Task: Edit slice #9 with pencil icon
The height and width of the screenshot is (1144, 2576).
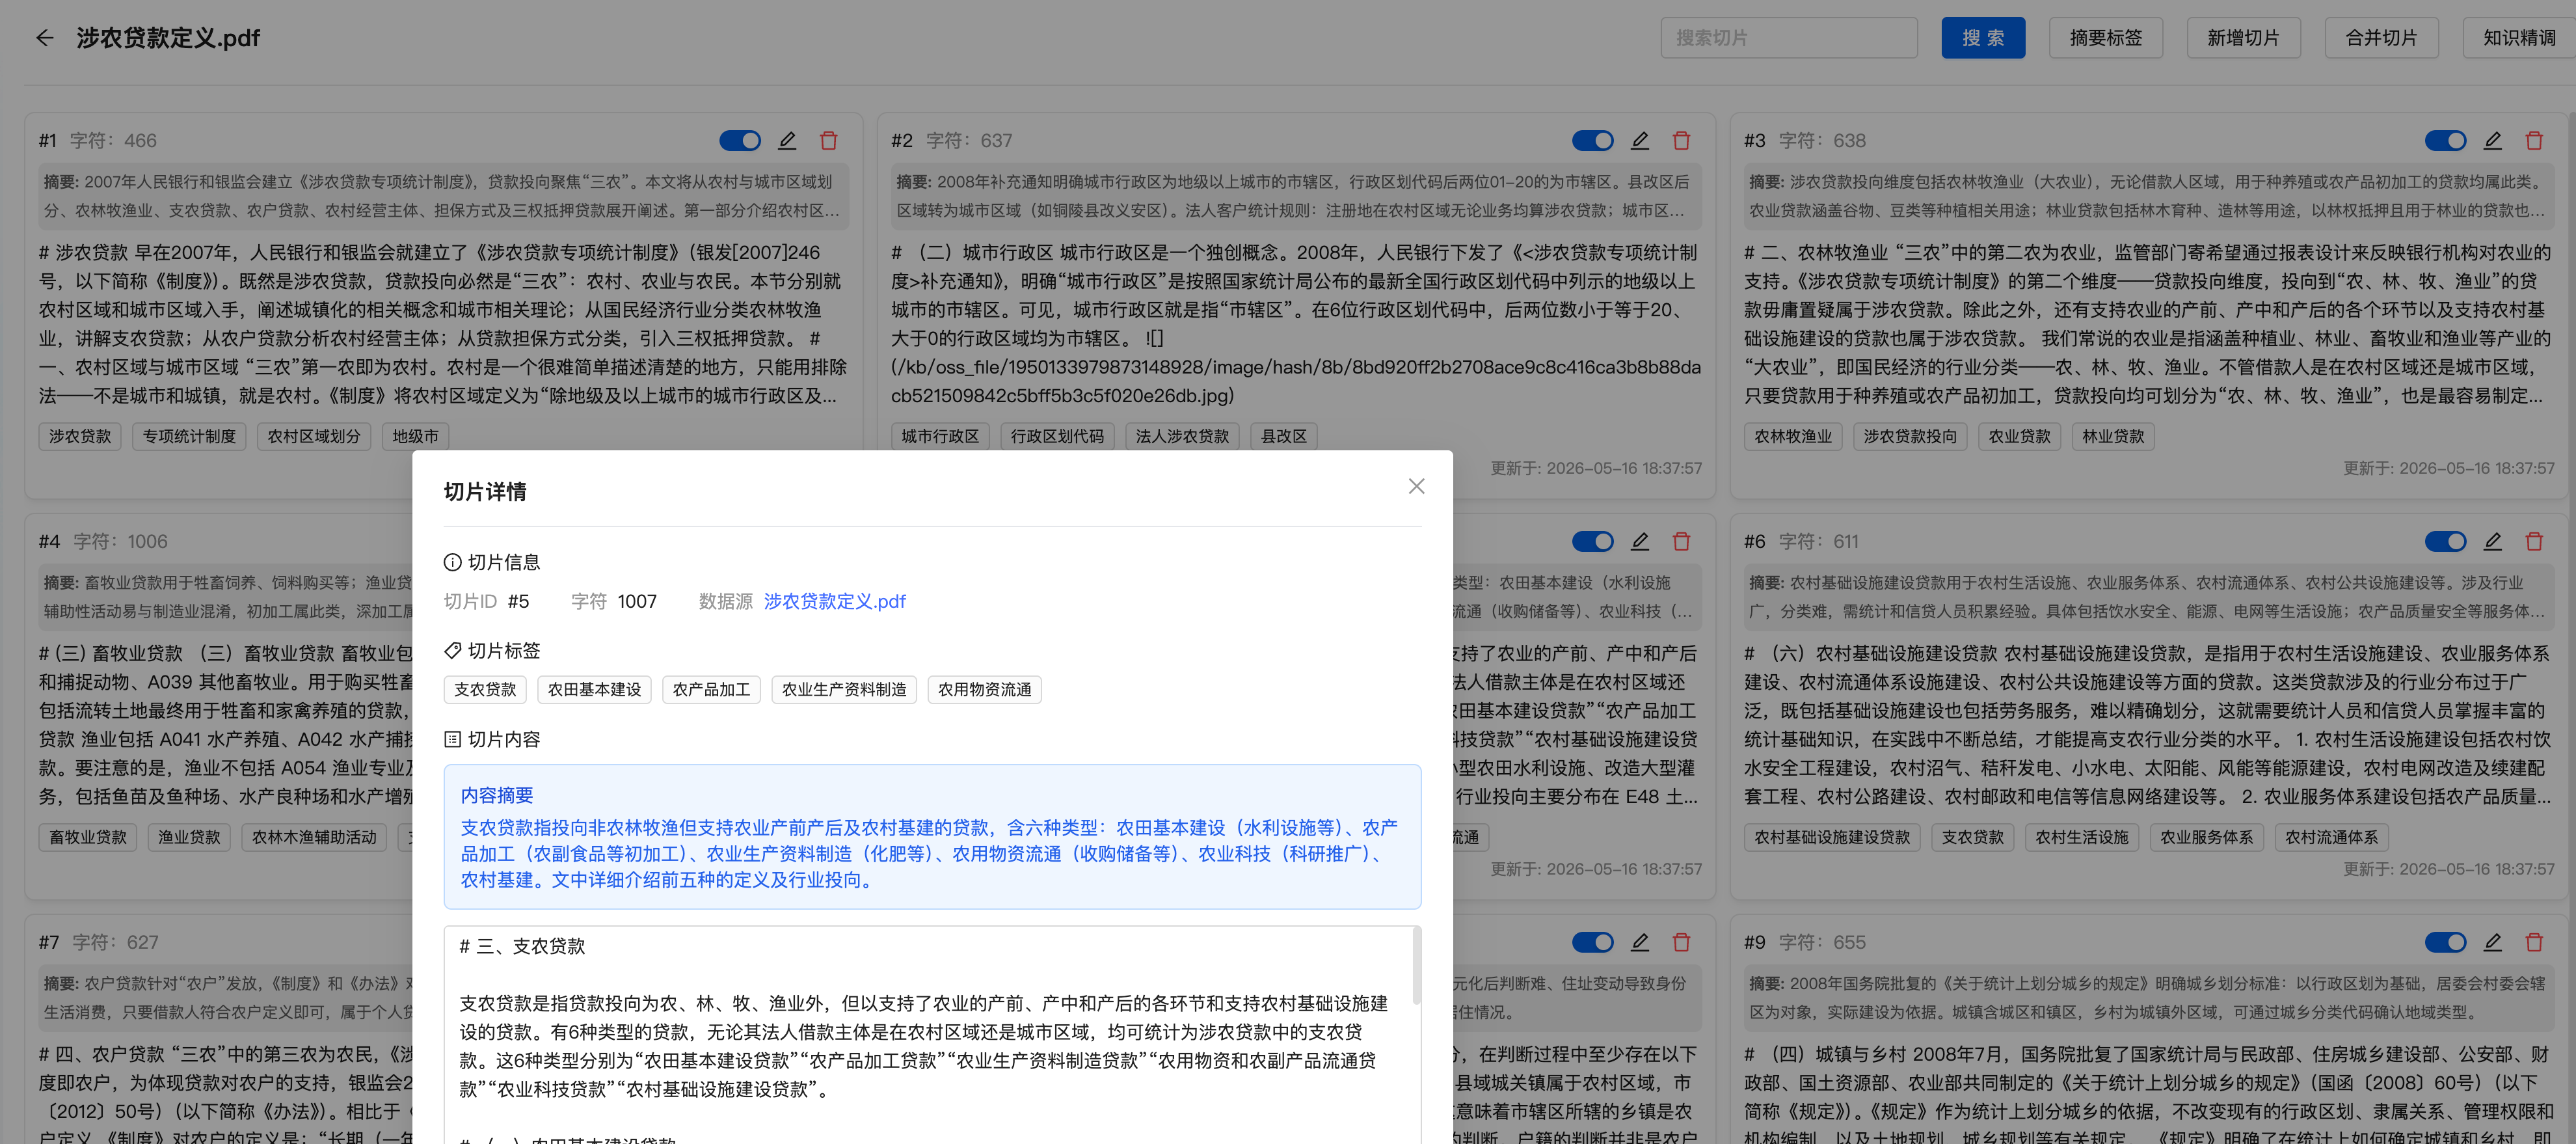Action: tap(2493, 943)
